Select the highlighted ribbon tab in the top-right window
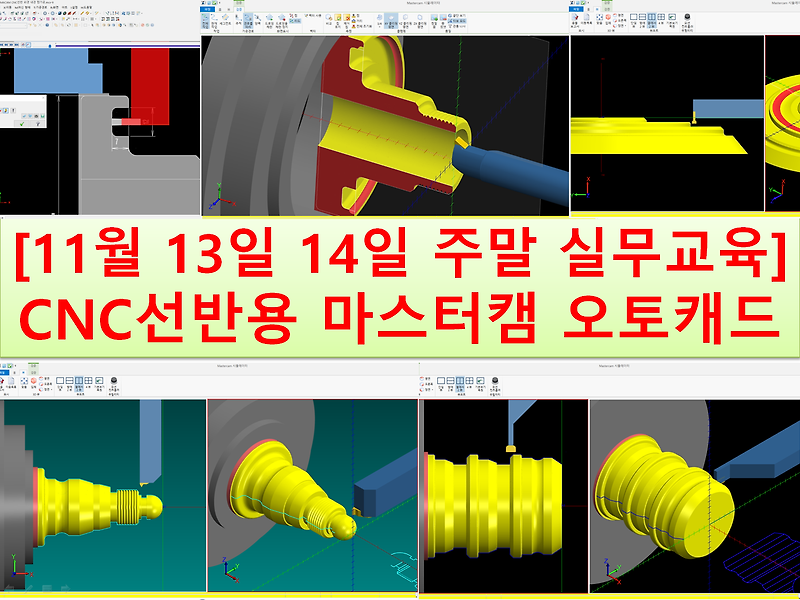This screenshot has height=600, width=800. (x=597, y=8)
